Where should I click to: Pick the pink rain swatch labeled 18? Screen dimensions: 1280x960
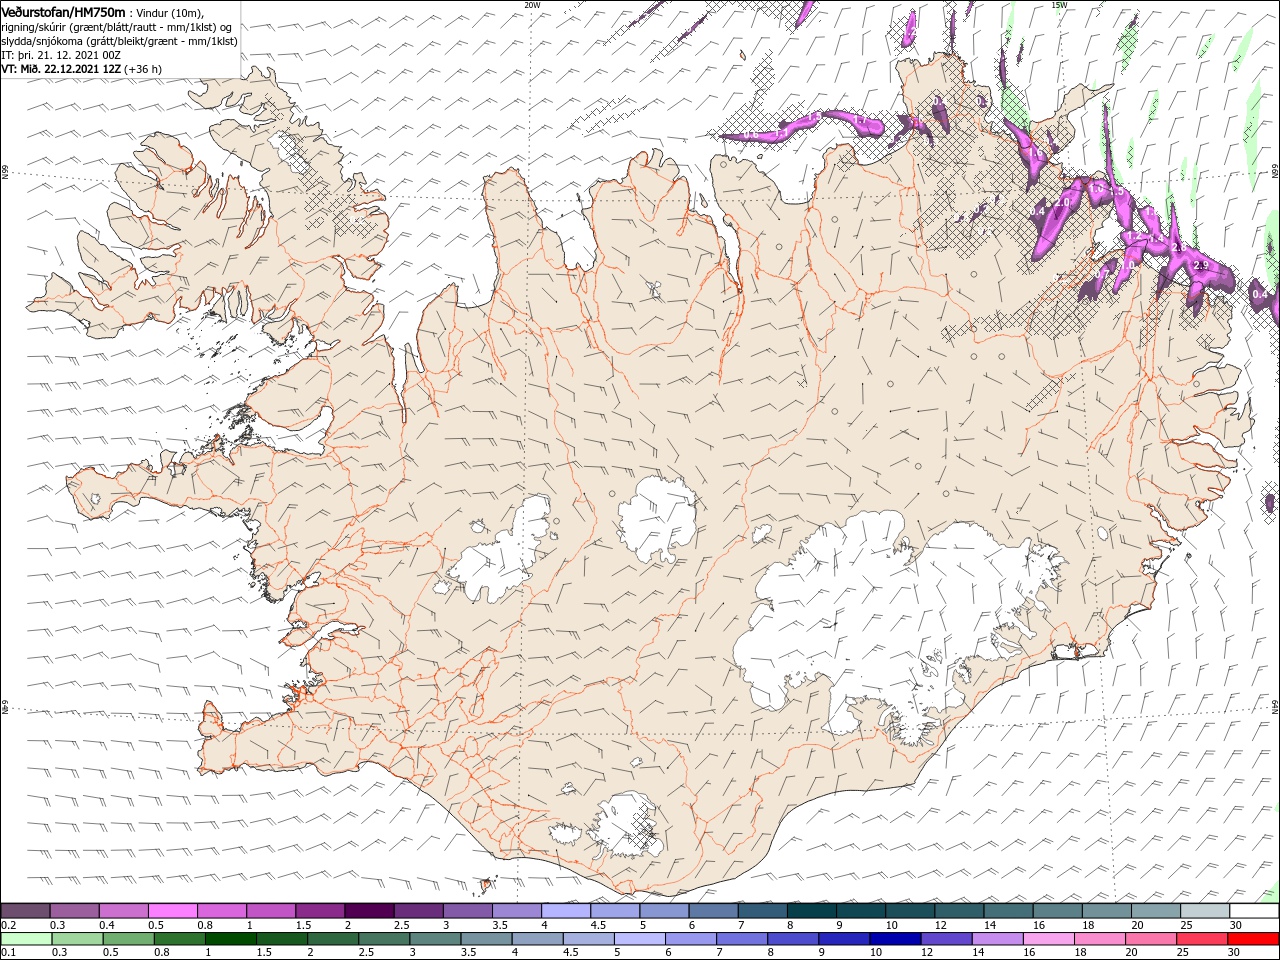coord(1099,939)
